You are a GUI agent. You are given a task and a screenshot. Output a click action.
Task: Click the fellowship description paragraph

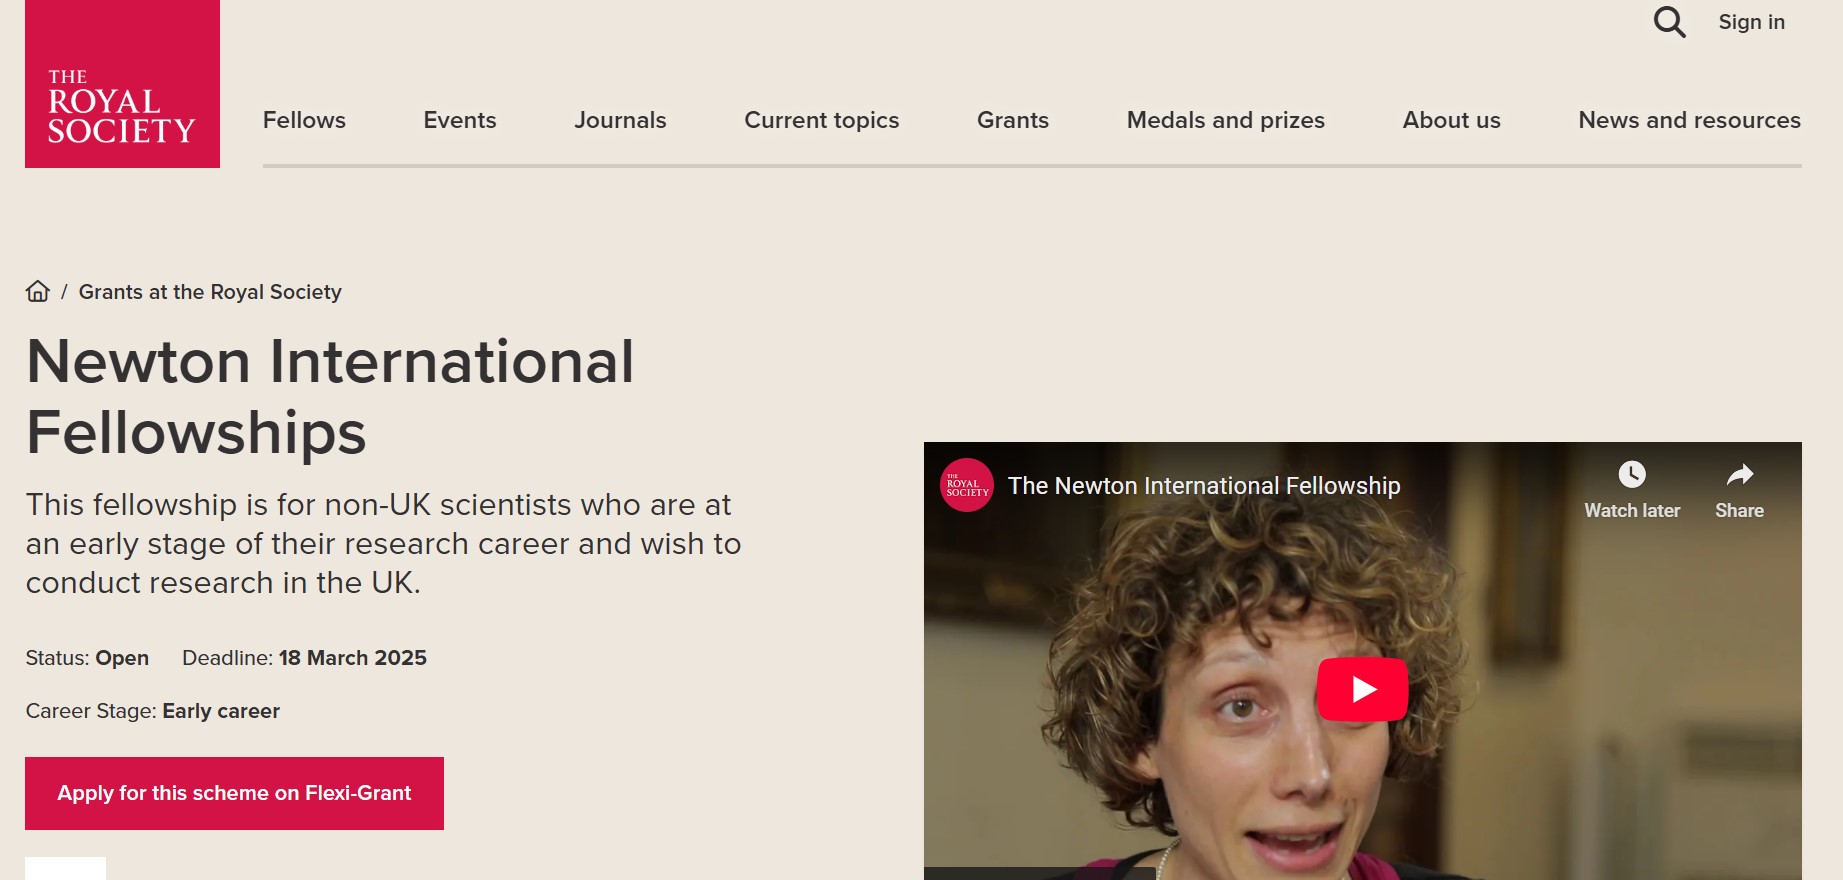point(384,543)
